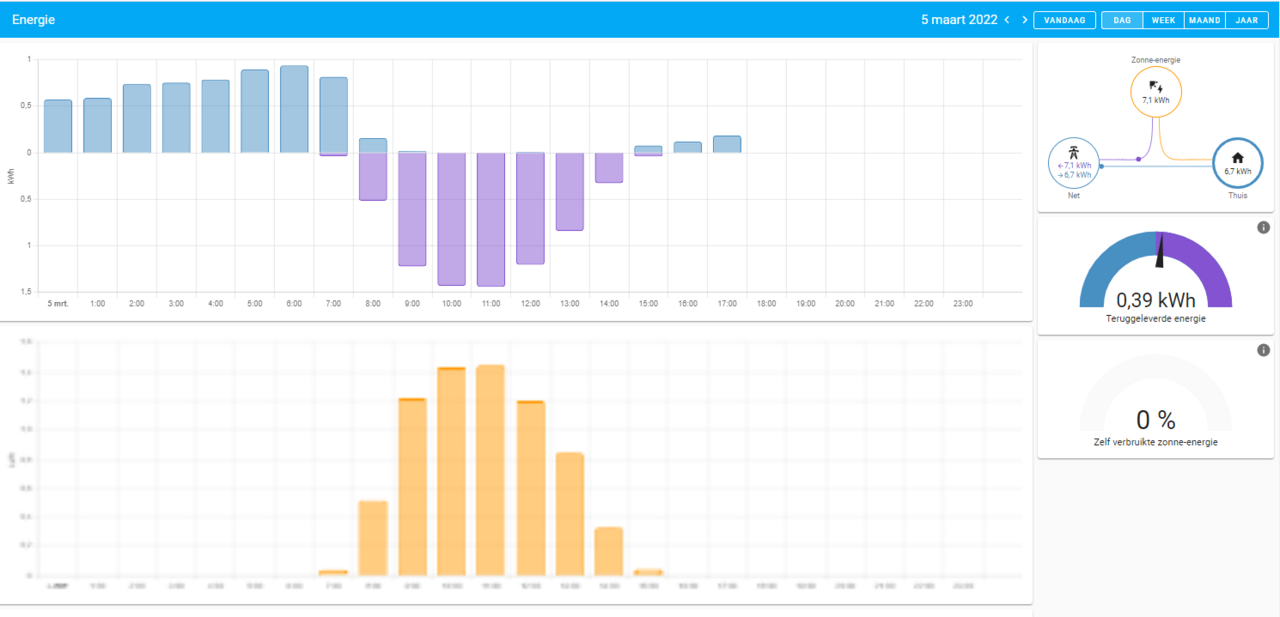Click the Thuis house icon
Screen dimensions: 1280x617
1237,157
